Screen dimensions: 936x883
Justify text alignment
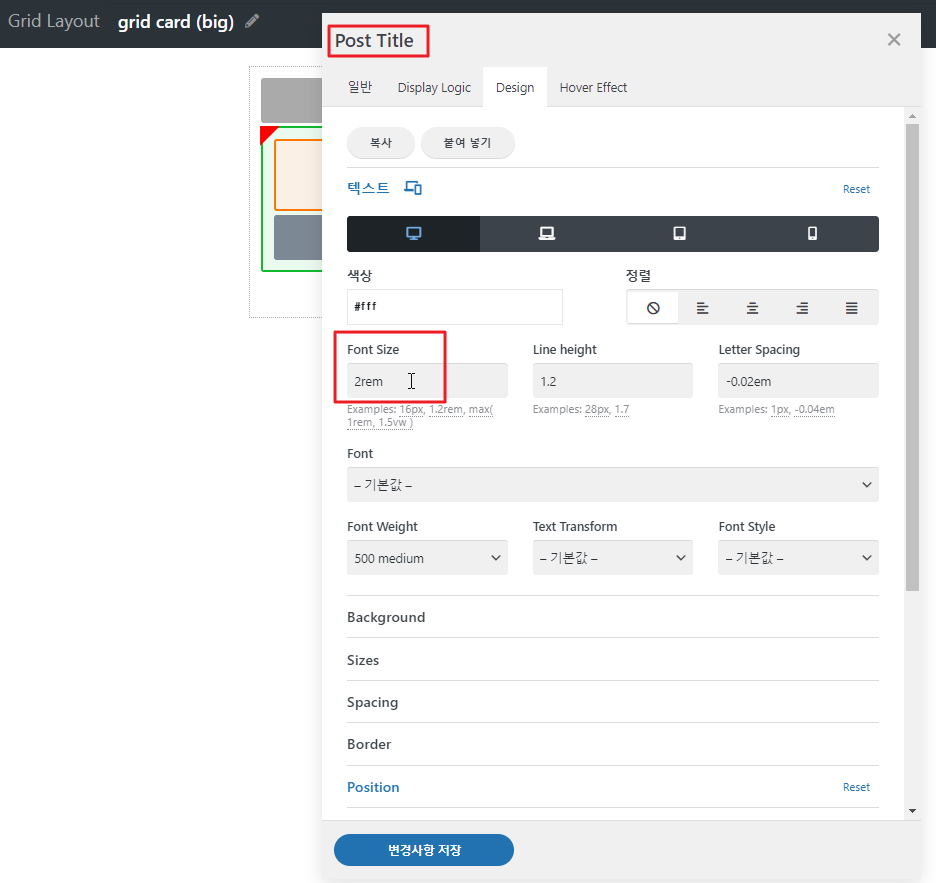pos(852,307)
